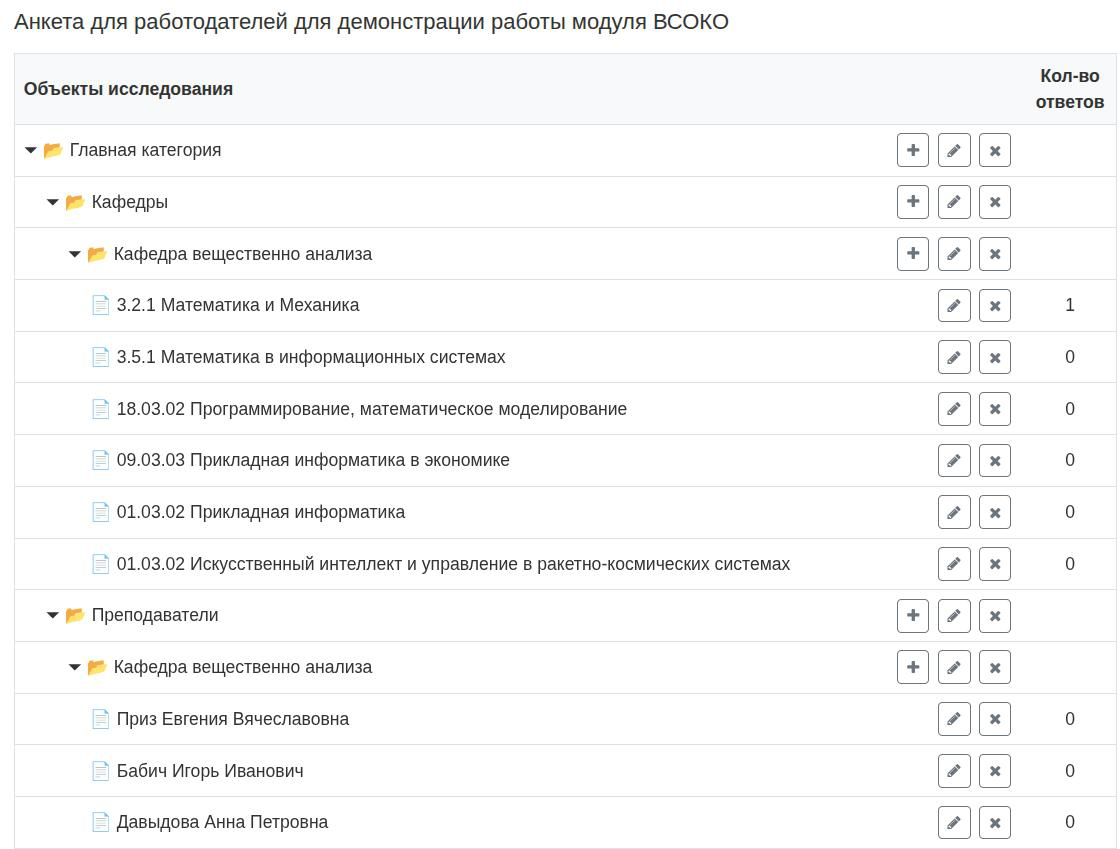Edit the Кафедры category
Viewport: 1120px width, 849px height.
tap(953, 201)
